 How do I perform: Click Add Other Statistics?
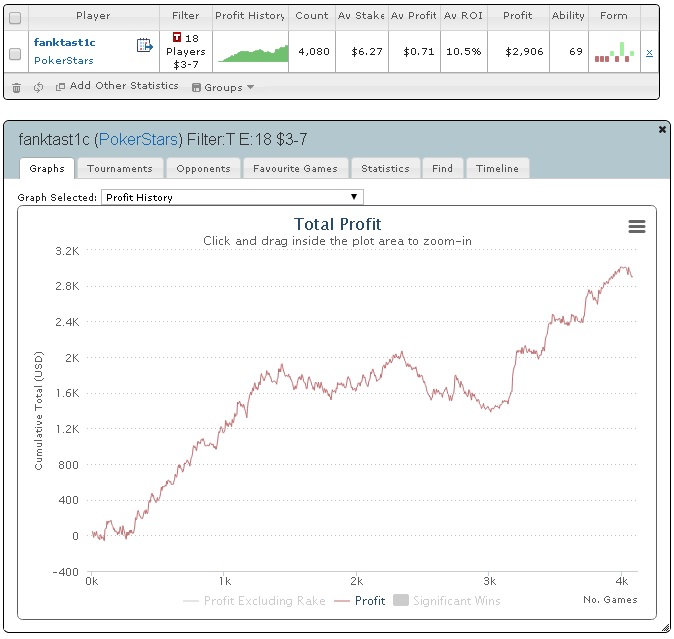117,86
